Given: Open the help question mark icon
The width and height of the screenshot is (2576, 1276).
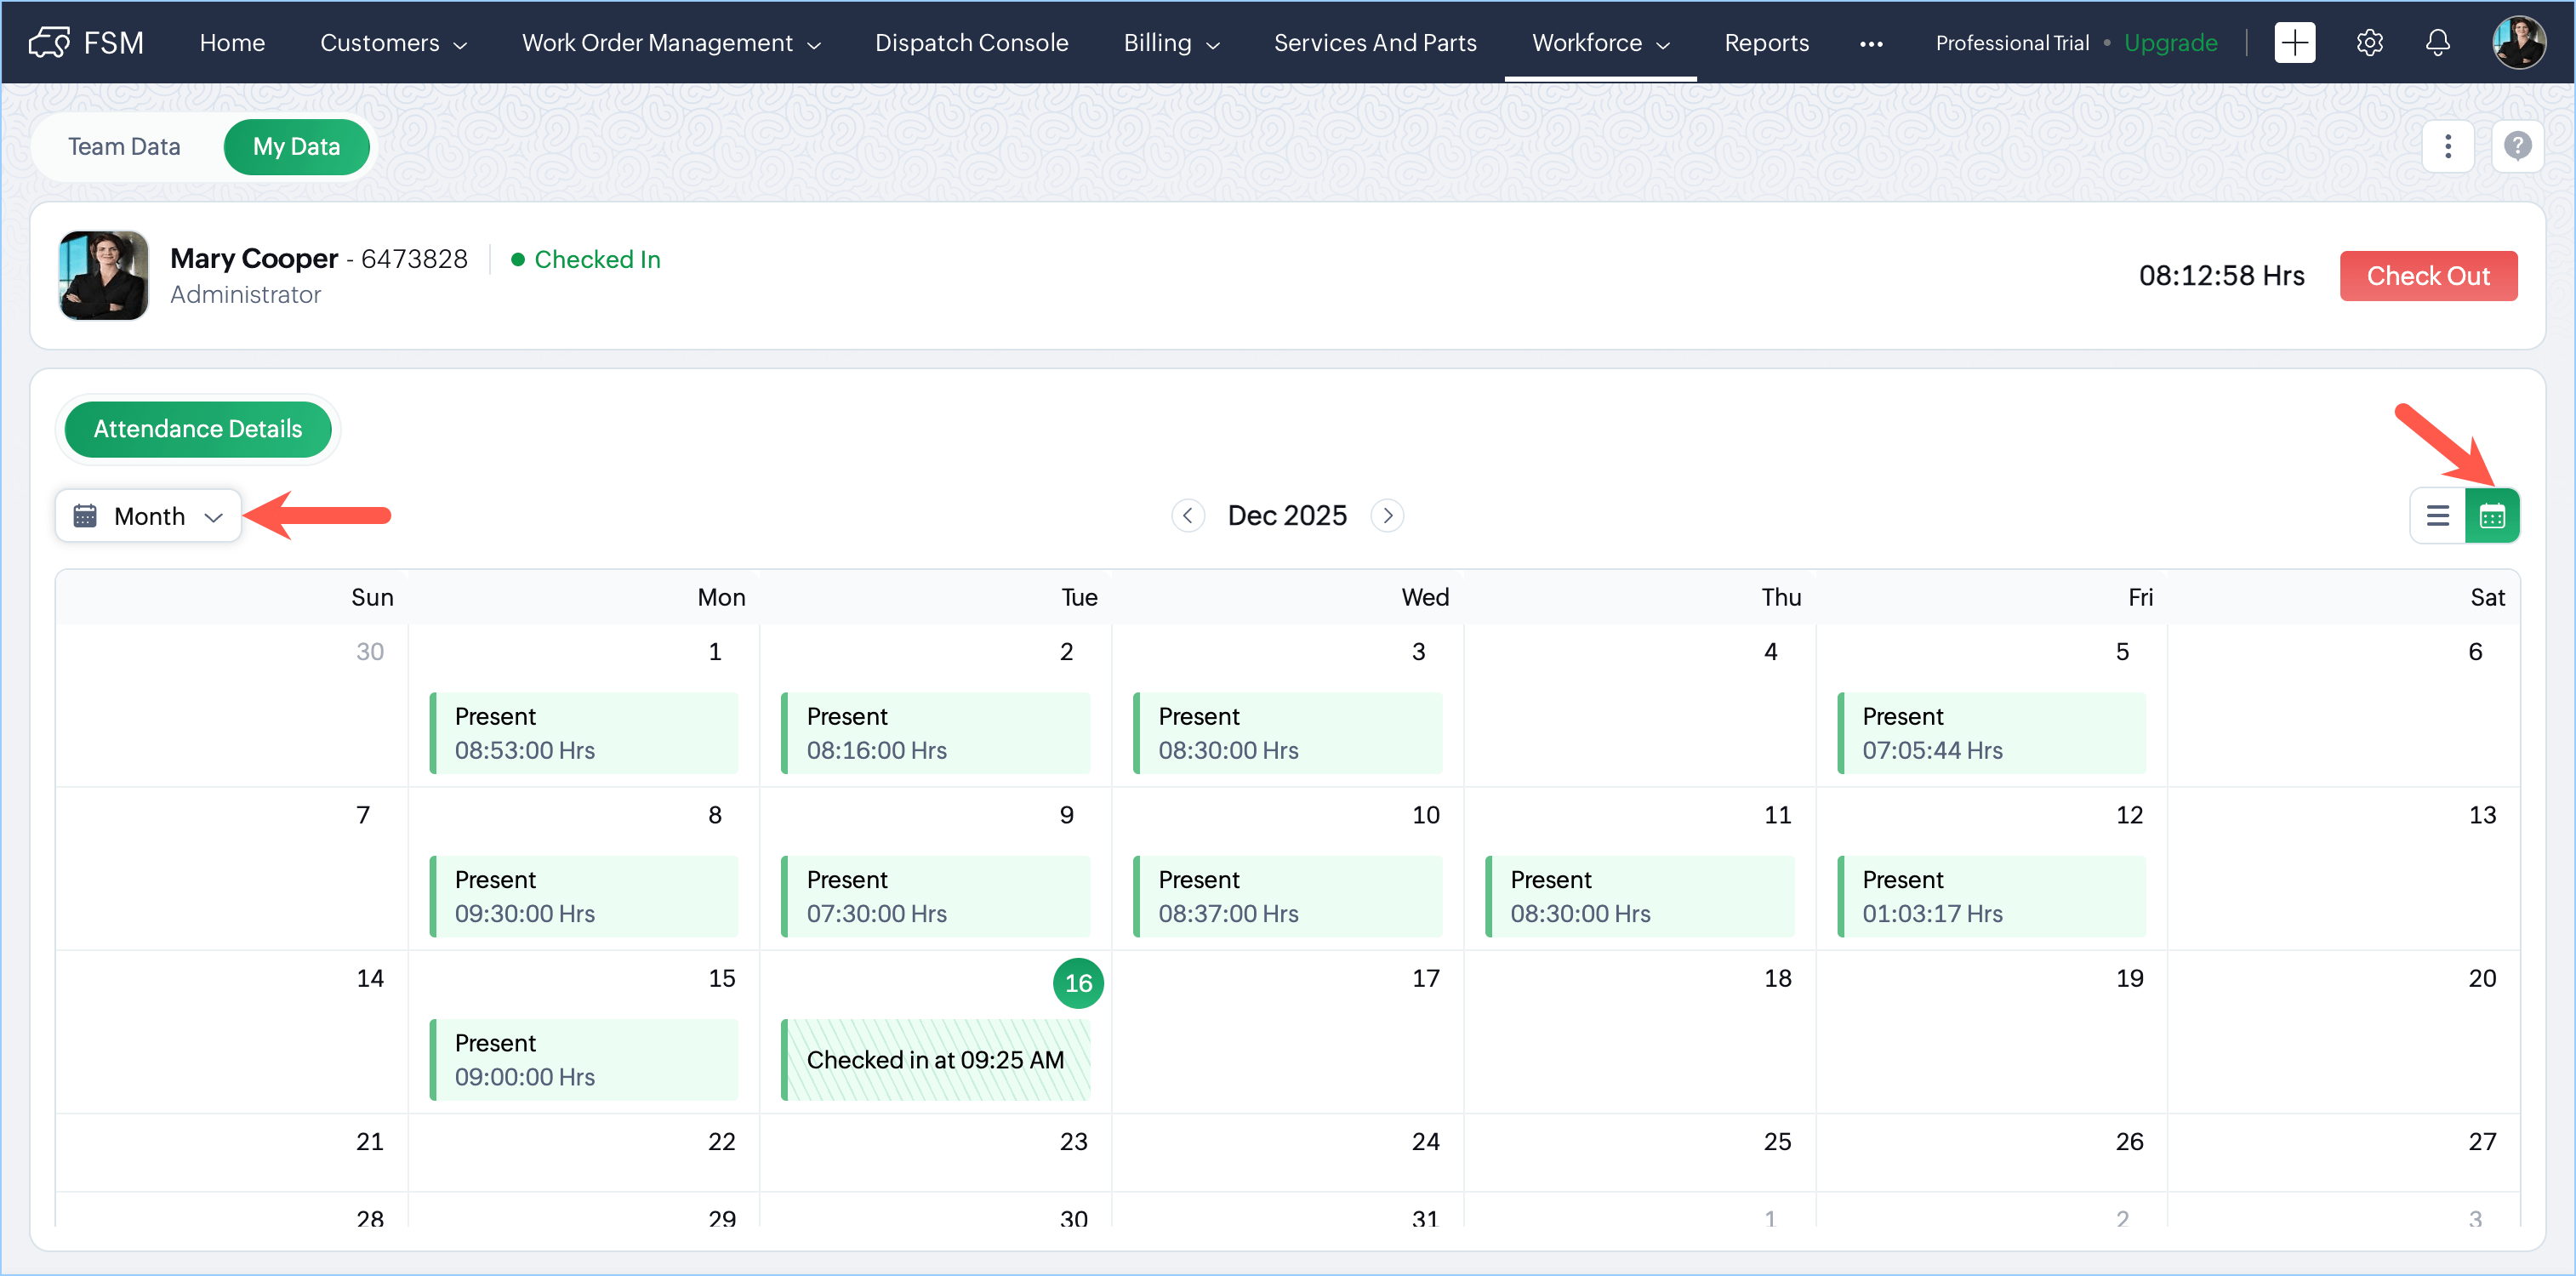Looking at the screenshot, I should [x=2517, y=147].
